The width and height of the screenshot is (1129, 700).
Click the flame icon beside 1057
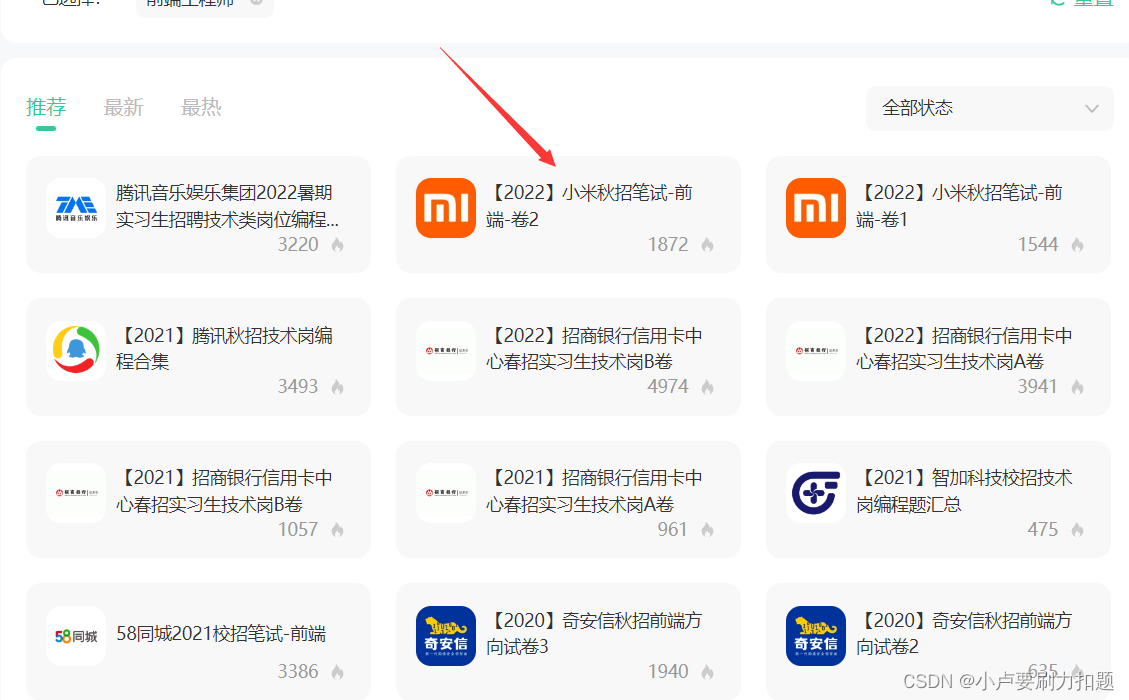click(x=338, y=529)
